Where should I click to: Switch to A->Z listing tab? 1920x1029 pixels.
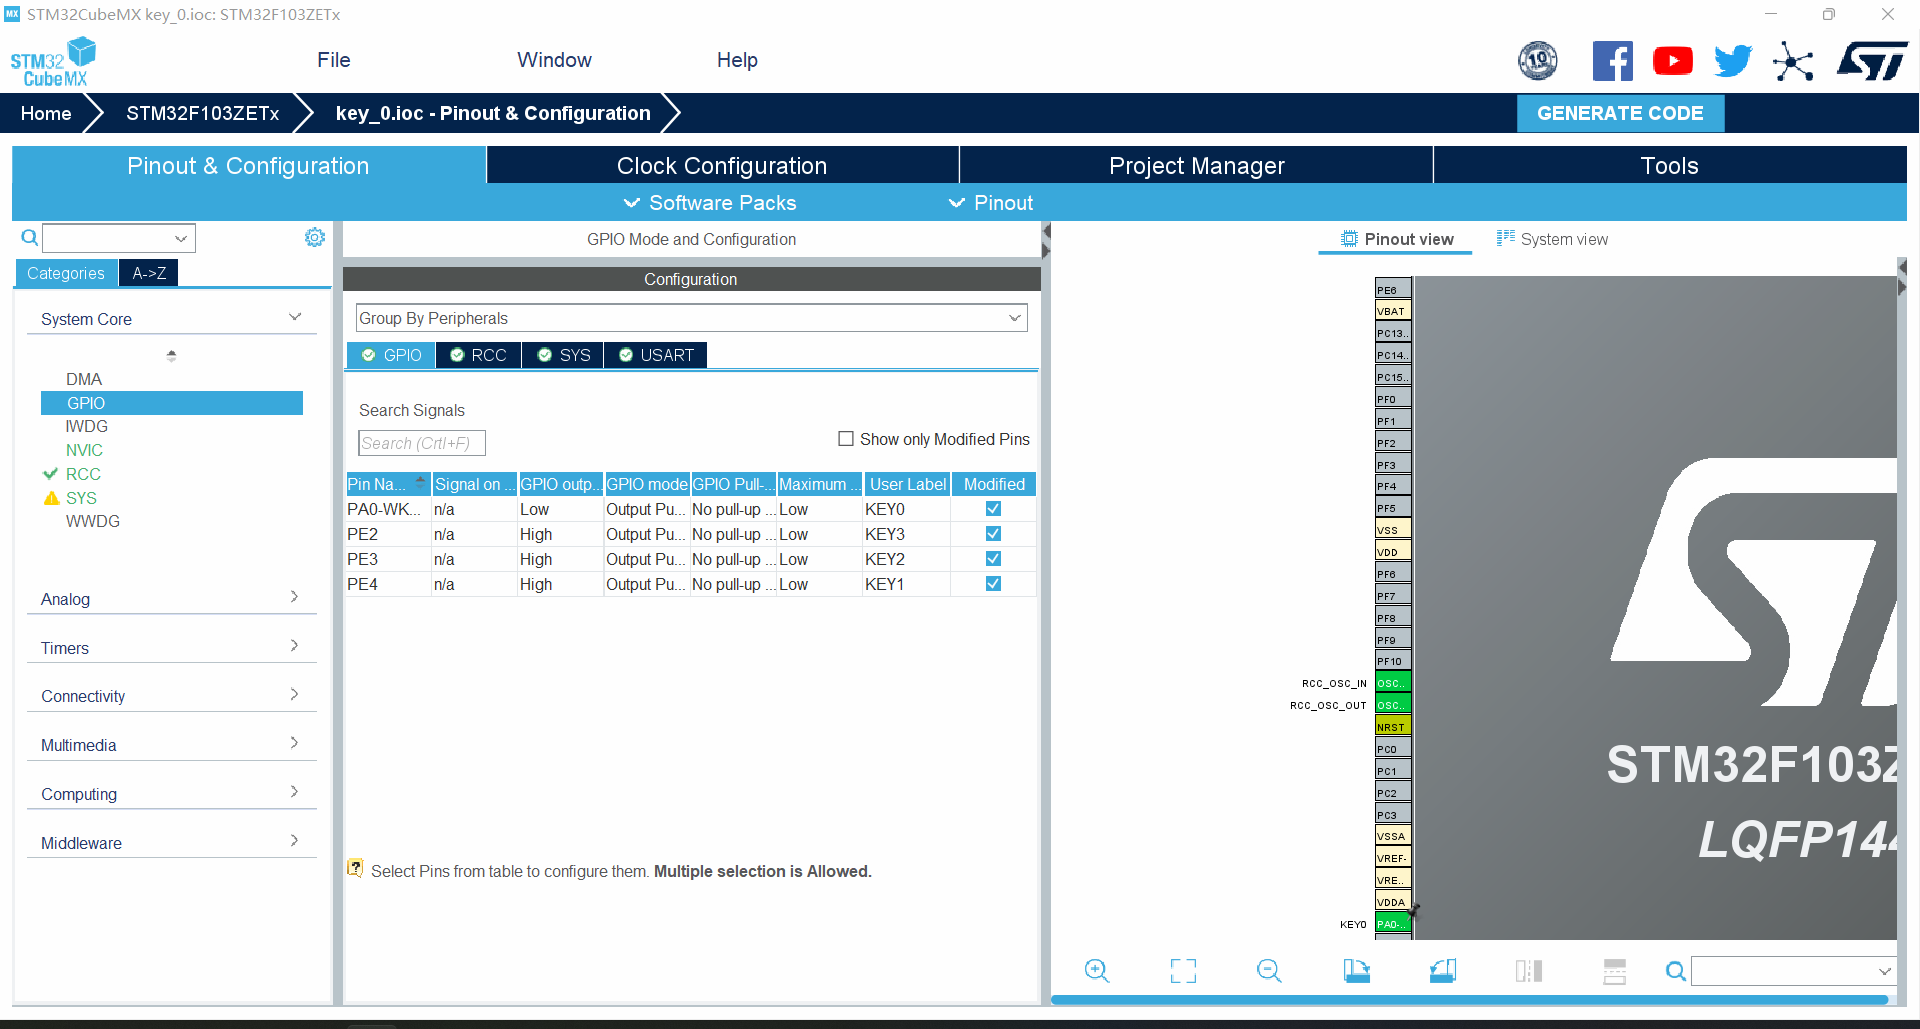149,273
